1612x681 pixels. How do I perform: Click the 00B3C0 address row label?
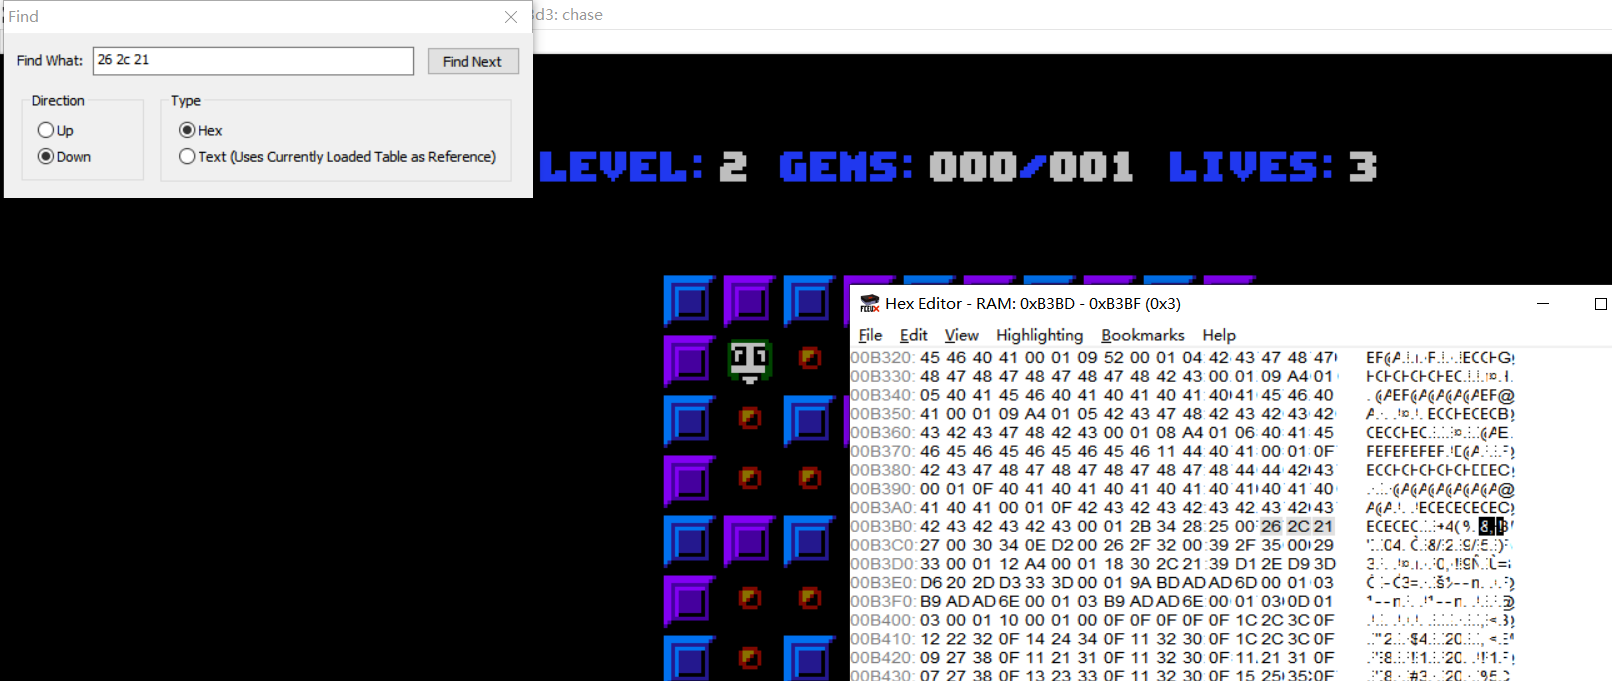882,545
